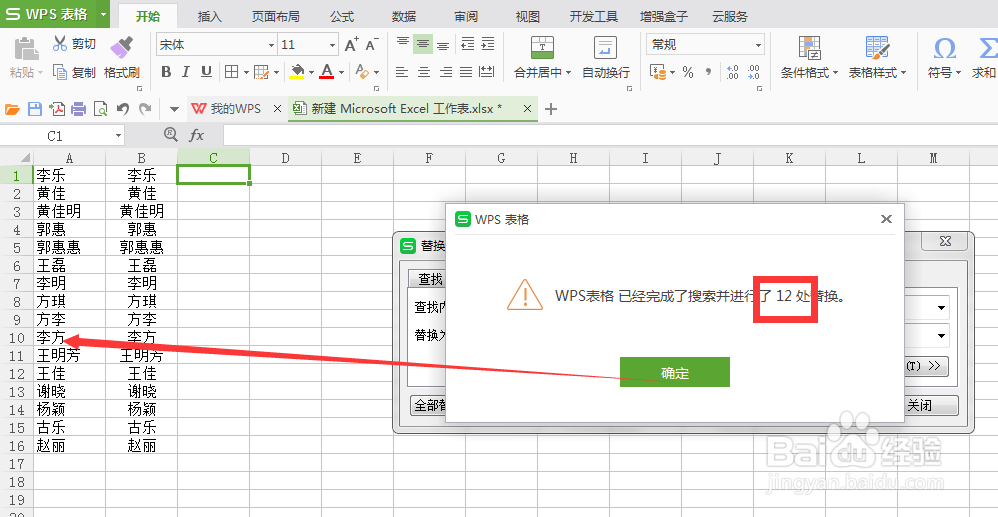The image size is (998, 517).
Task: Switch to the 公式 ribbon tab
Action: click(x=342, y=17)
